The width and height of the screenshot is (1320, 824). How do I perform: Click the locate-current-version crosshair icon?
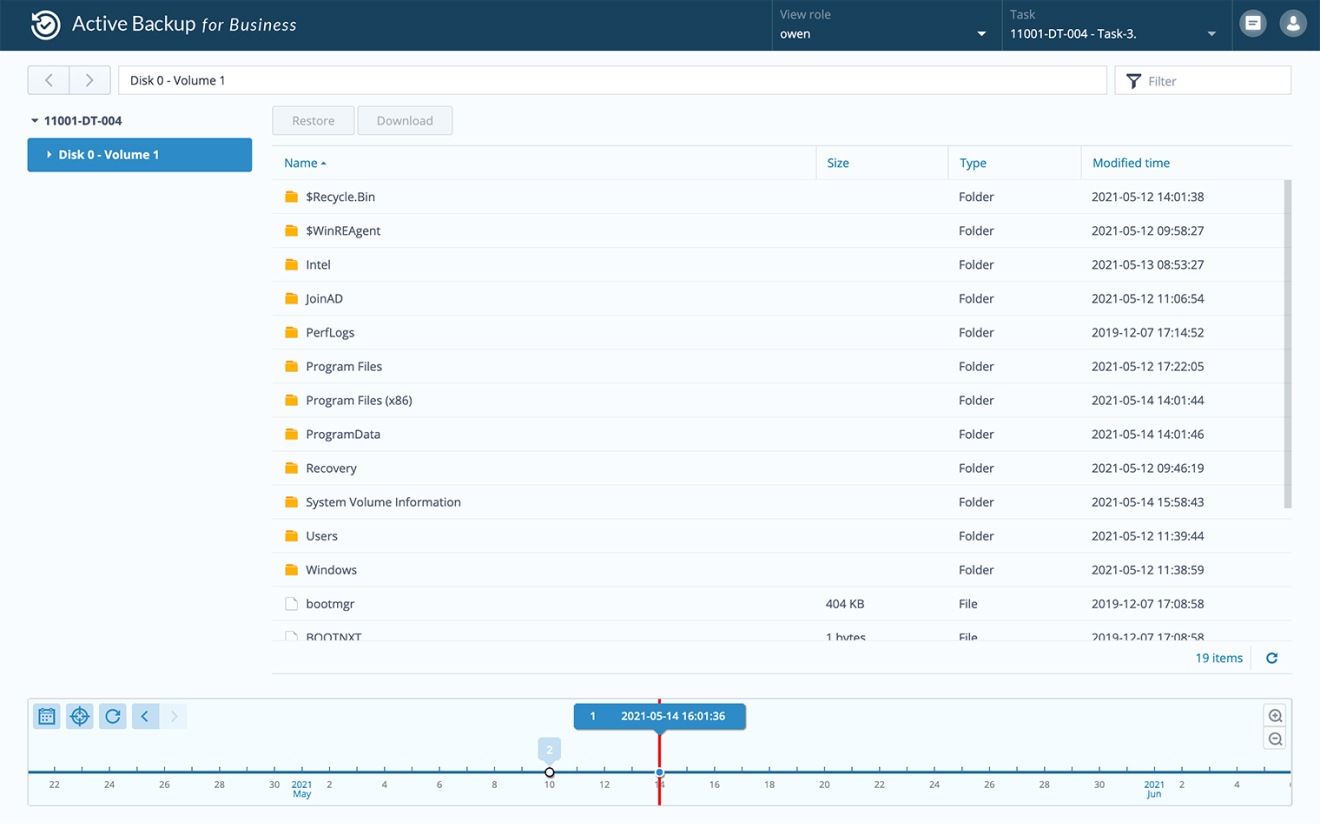coord(79,716)
